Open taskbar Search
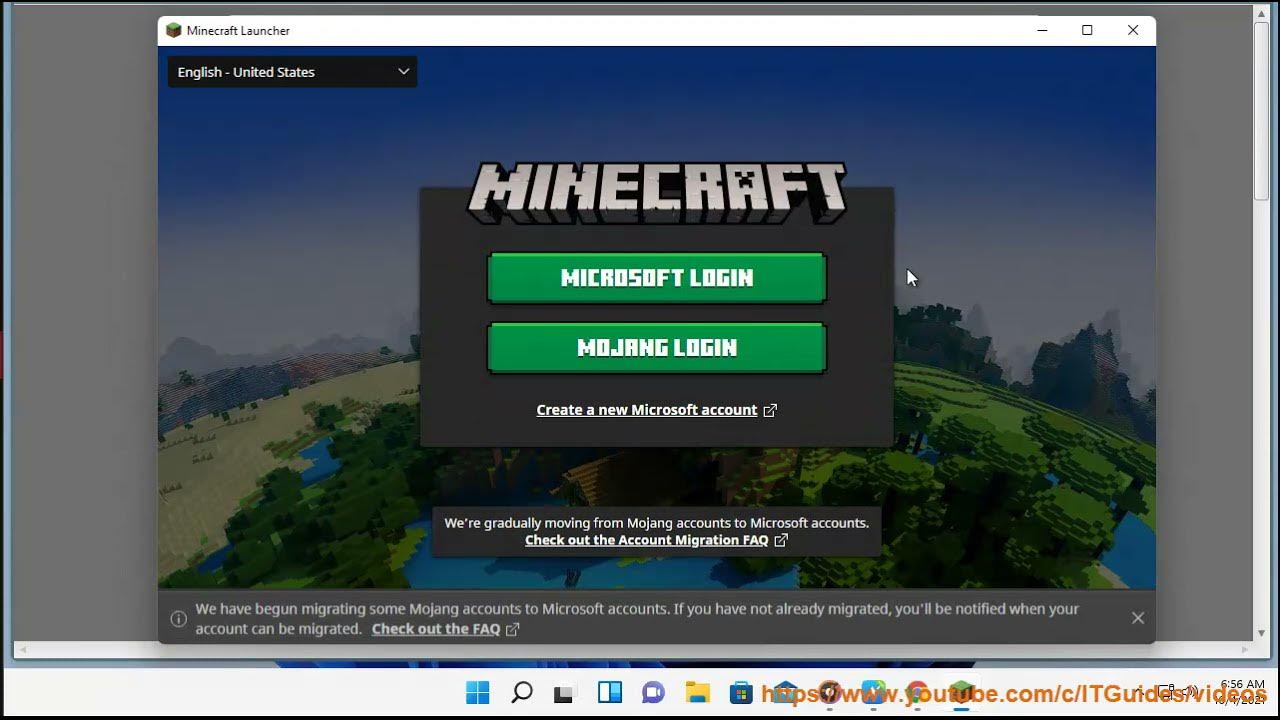Image resolution: width=1280 pixels, height=720 pixels. pos(522,692)
